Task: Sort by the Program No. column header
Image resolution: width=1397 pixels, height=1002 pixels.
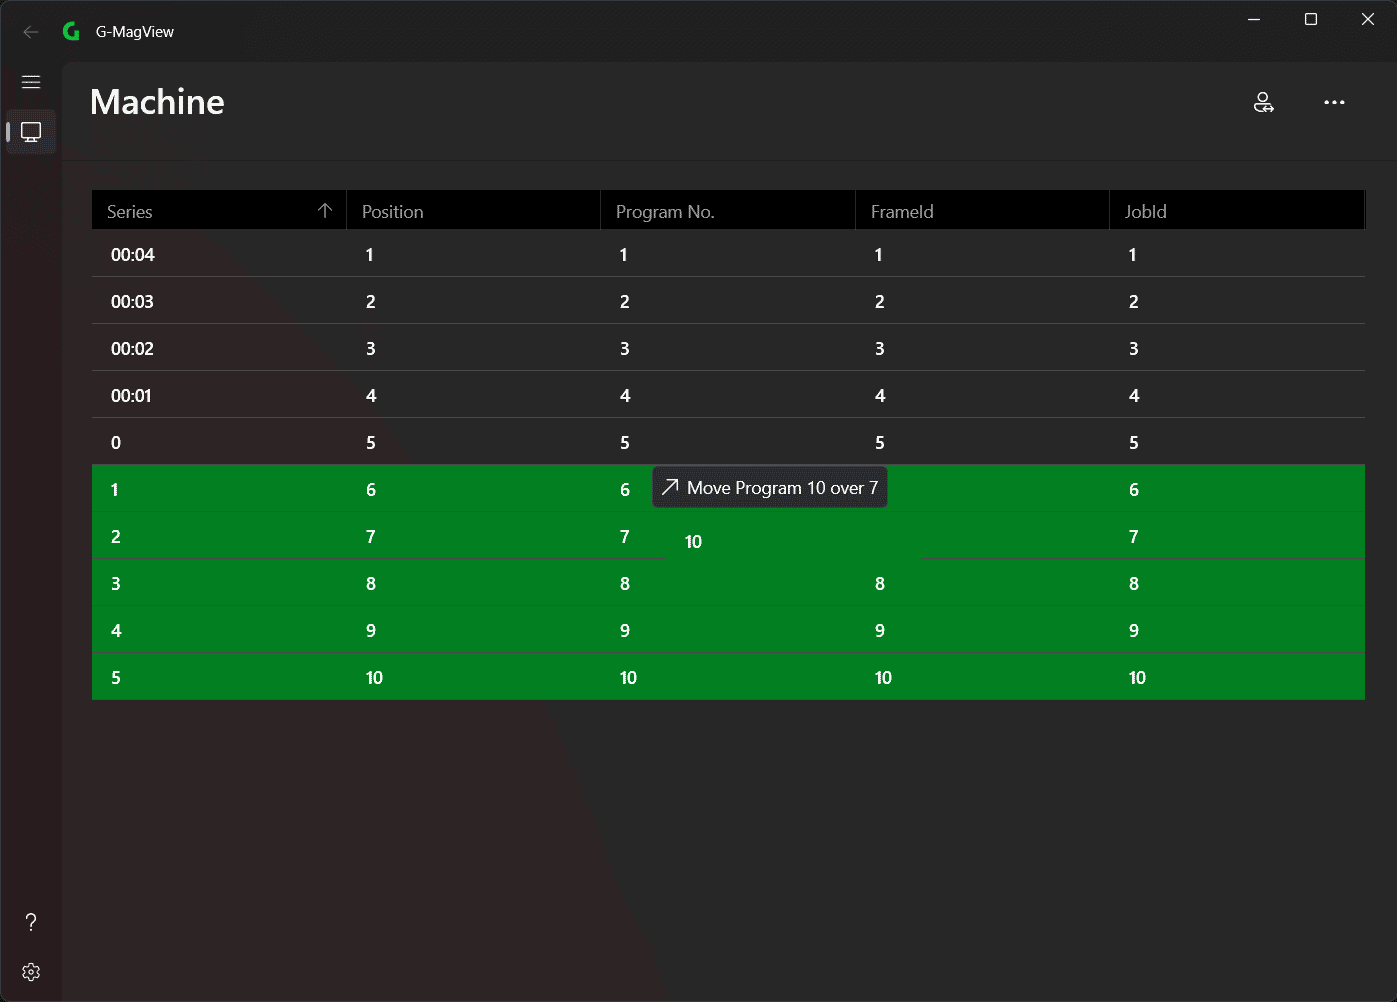Action: (x=728, y=211)
